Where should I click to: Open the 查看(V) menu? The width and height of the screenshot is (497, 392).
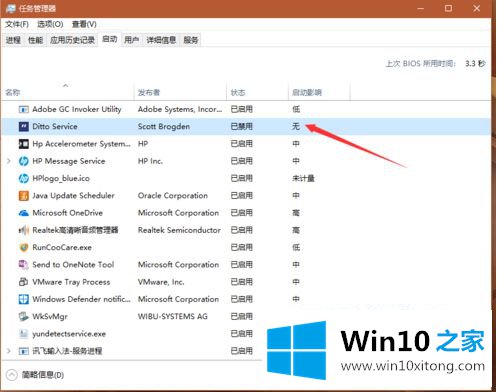[84, 24]
